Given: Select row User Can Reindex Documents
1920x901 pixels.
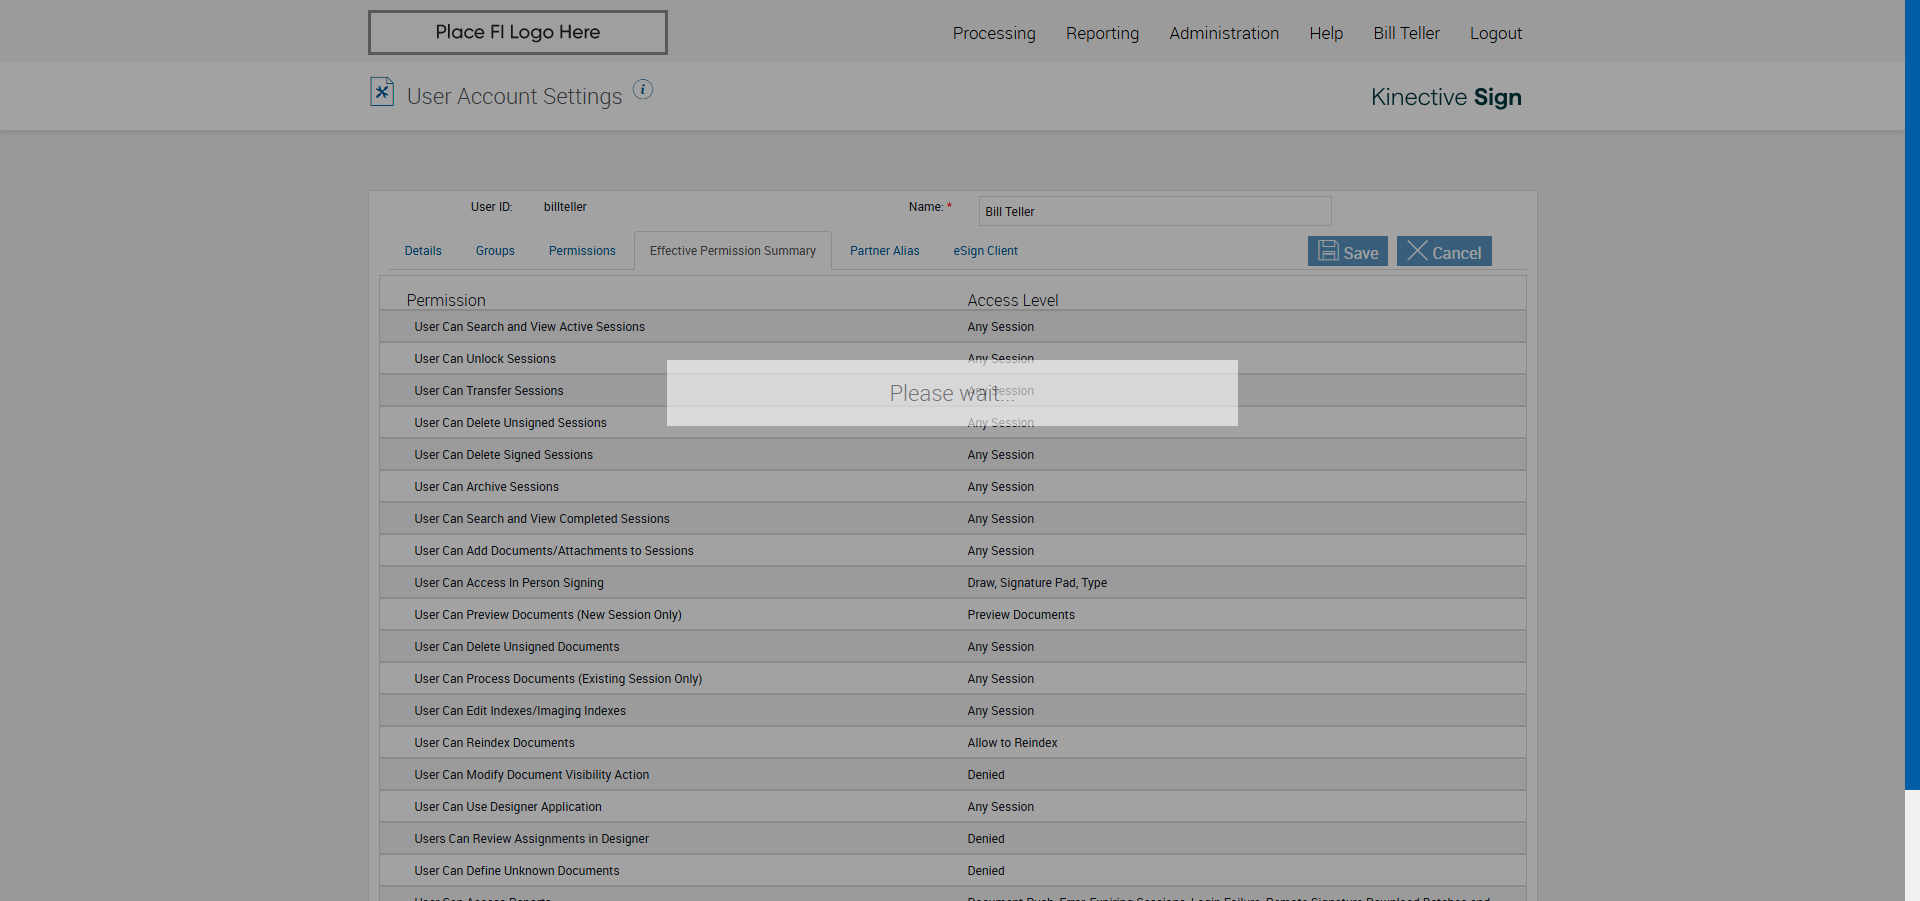Looking at the screenshot, I should point(953,743).
